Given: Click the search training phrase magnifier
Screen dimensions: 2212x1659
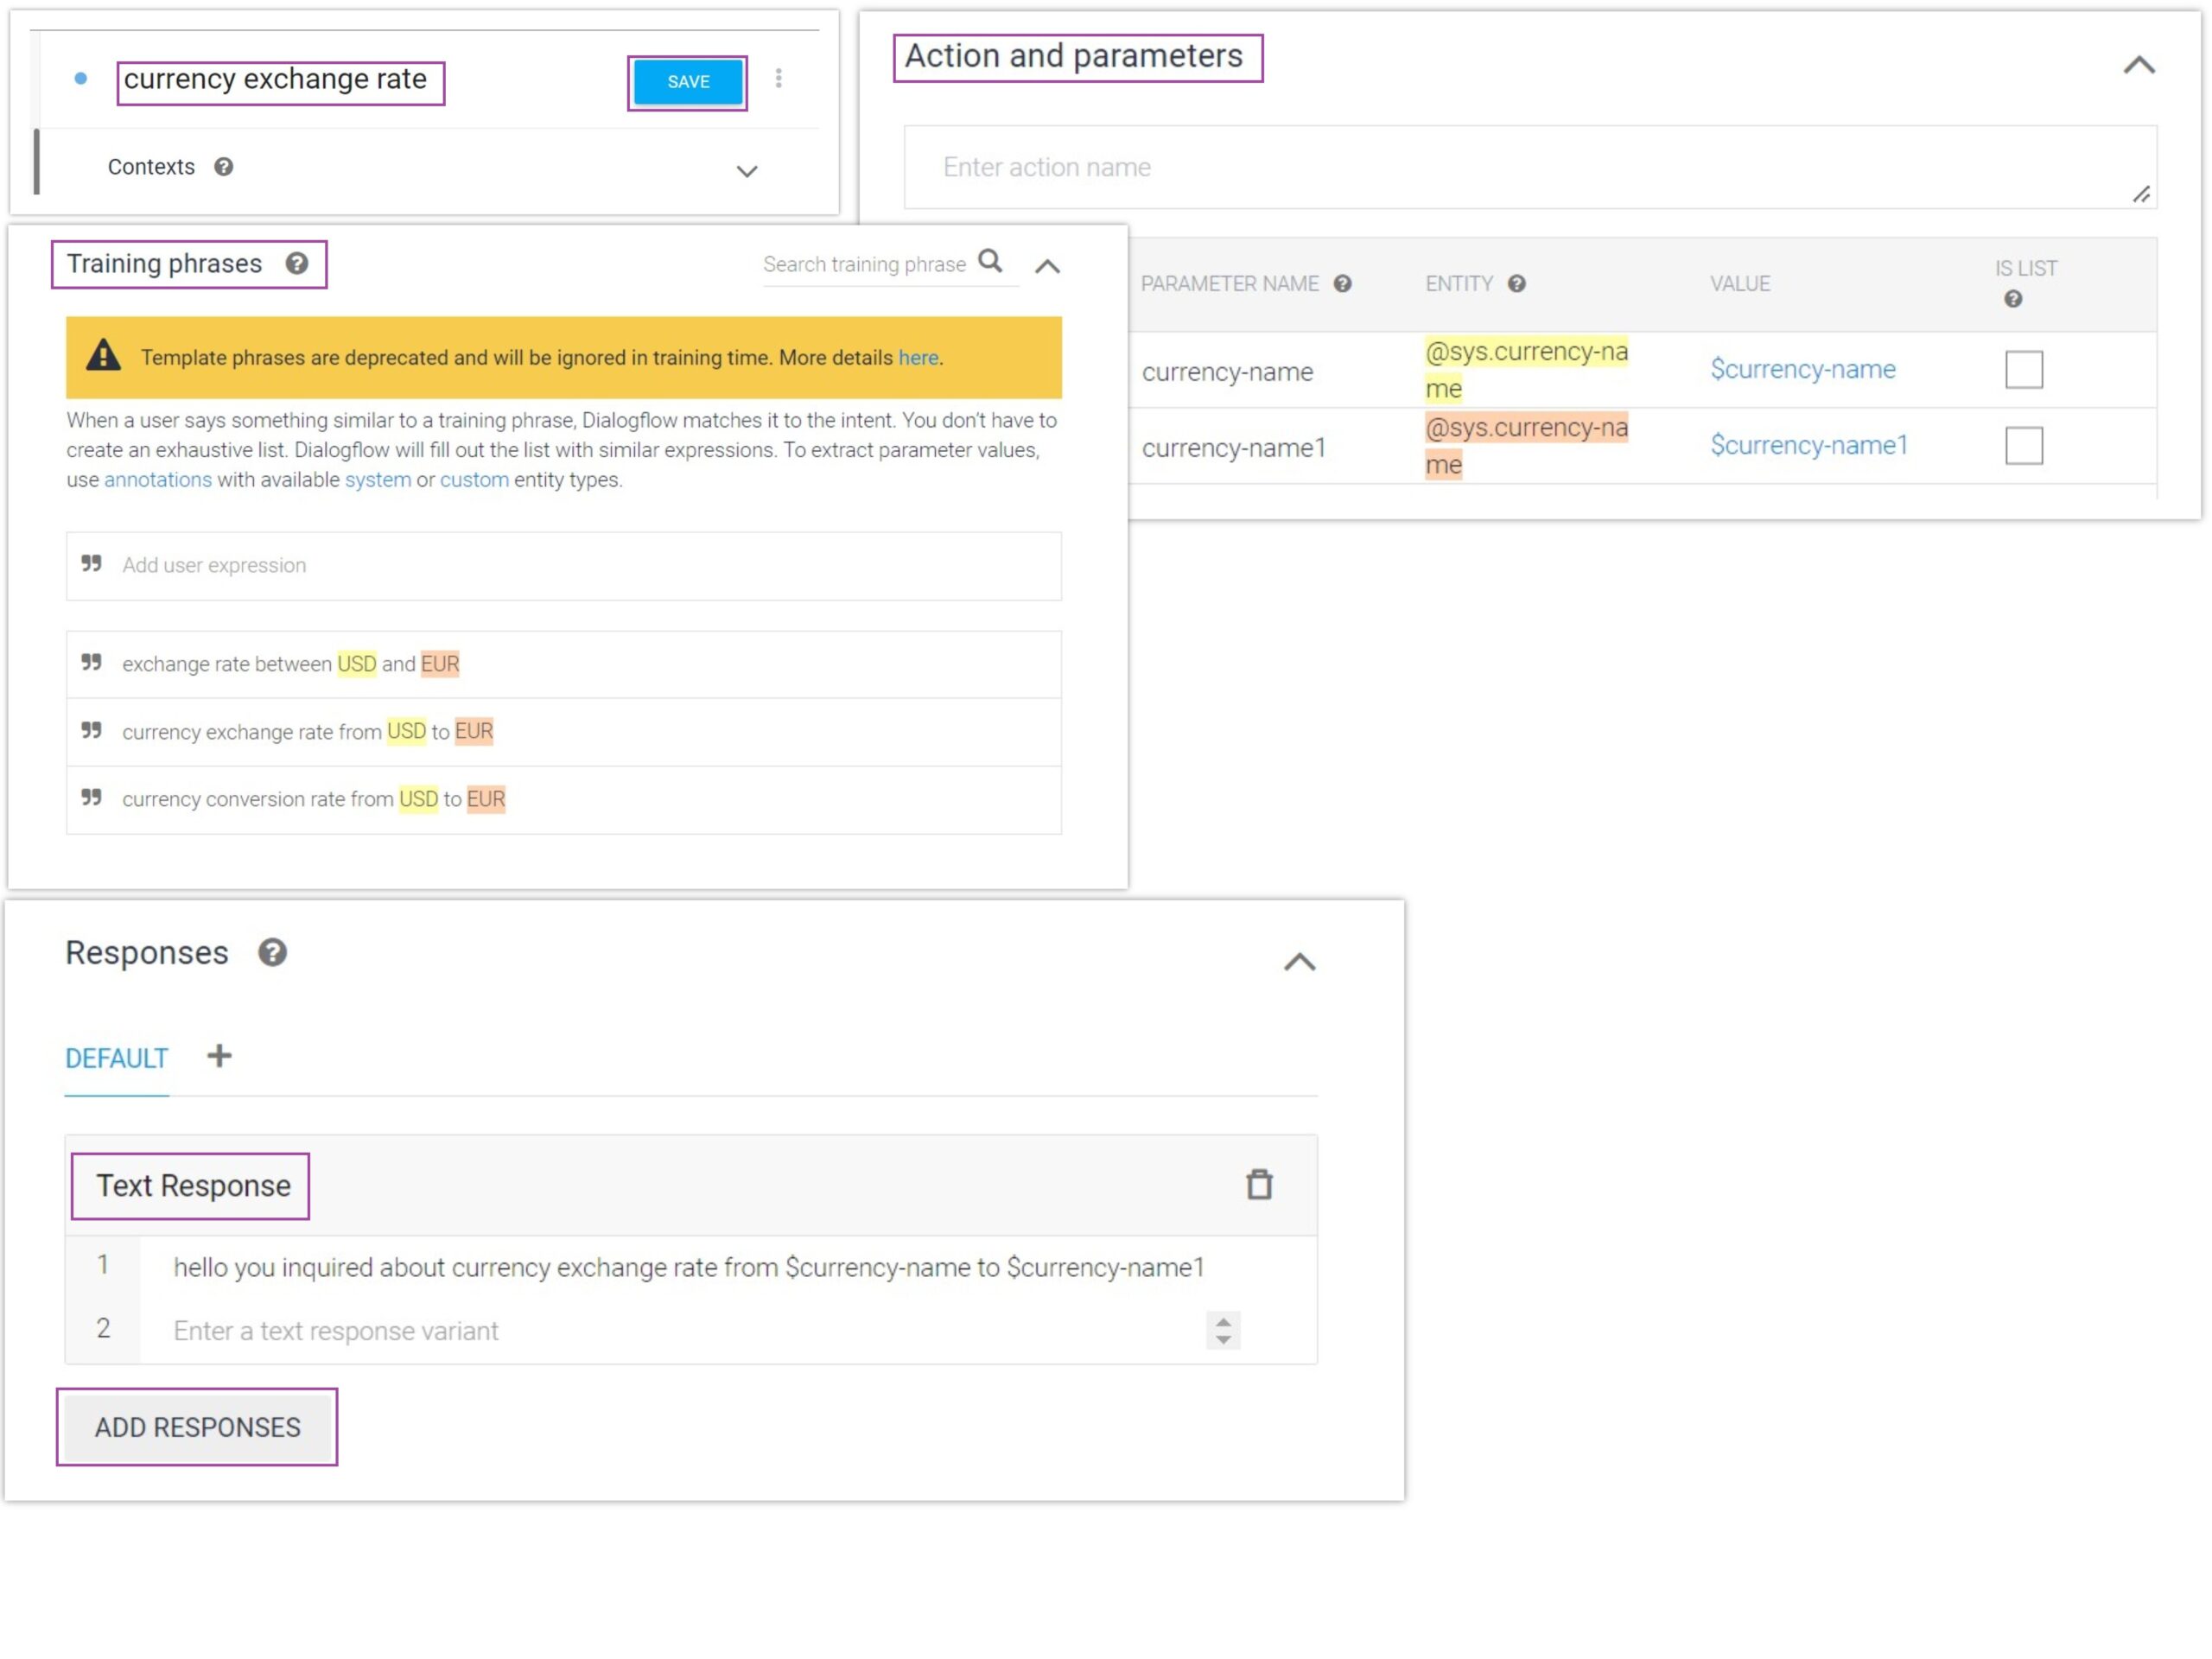Looking at the screenshot, I should click(989, 261).
